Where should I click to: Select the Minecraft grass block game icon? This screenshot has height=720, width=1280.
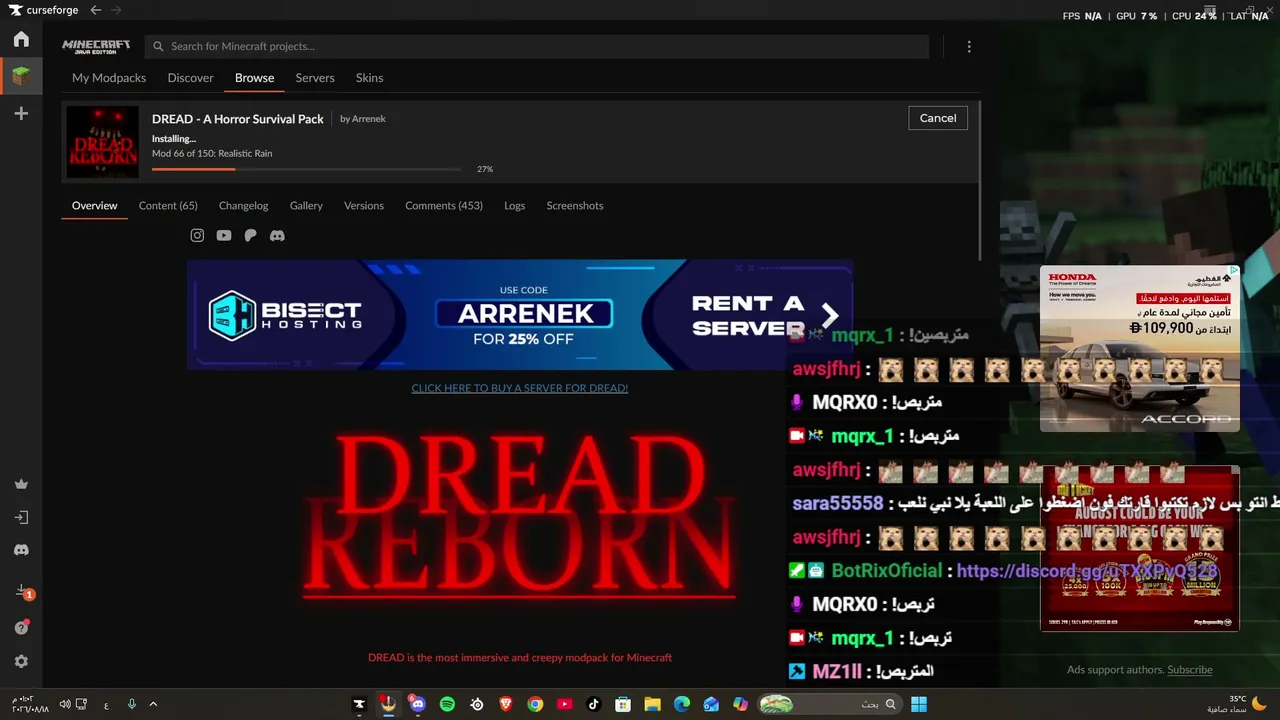click(21, 76)
